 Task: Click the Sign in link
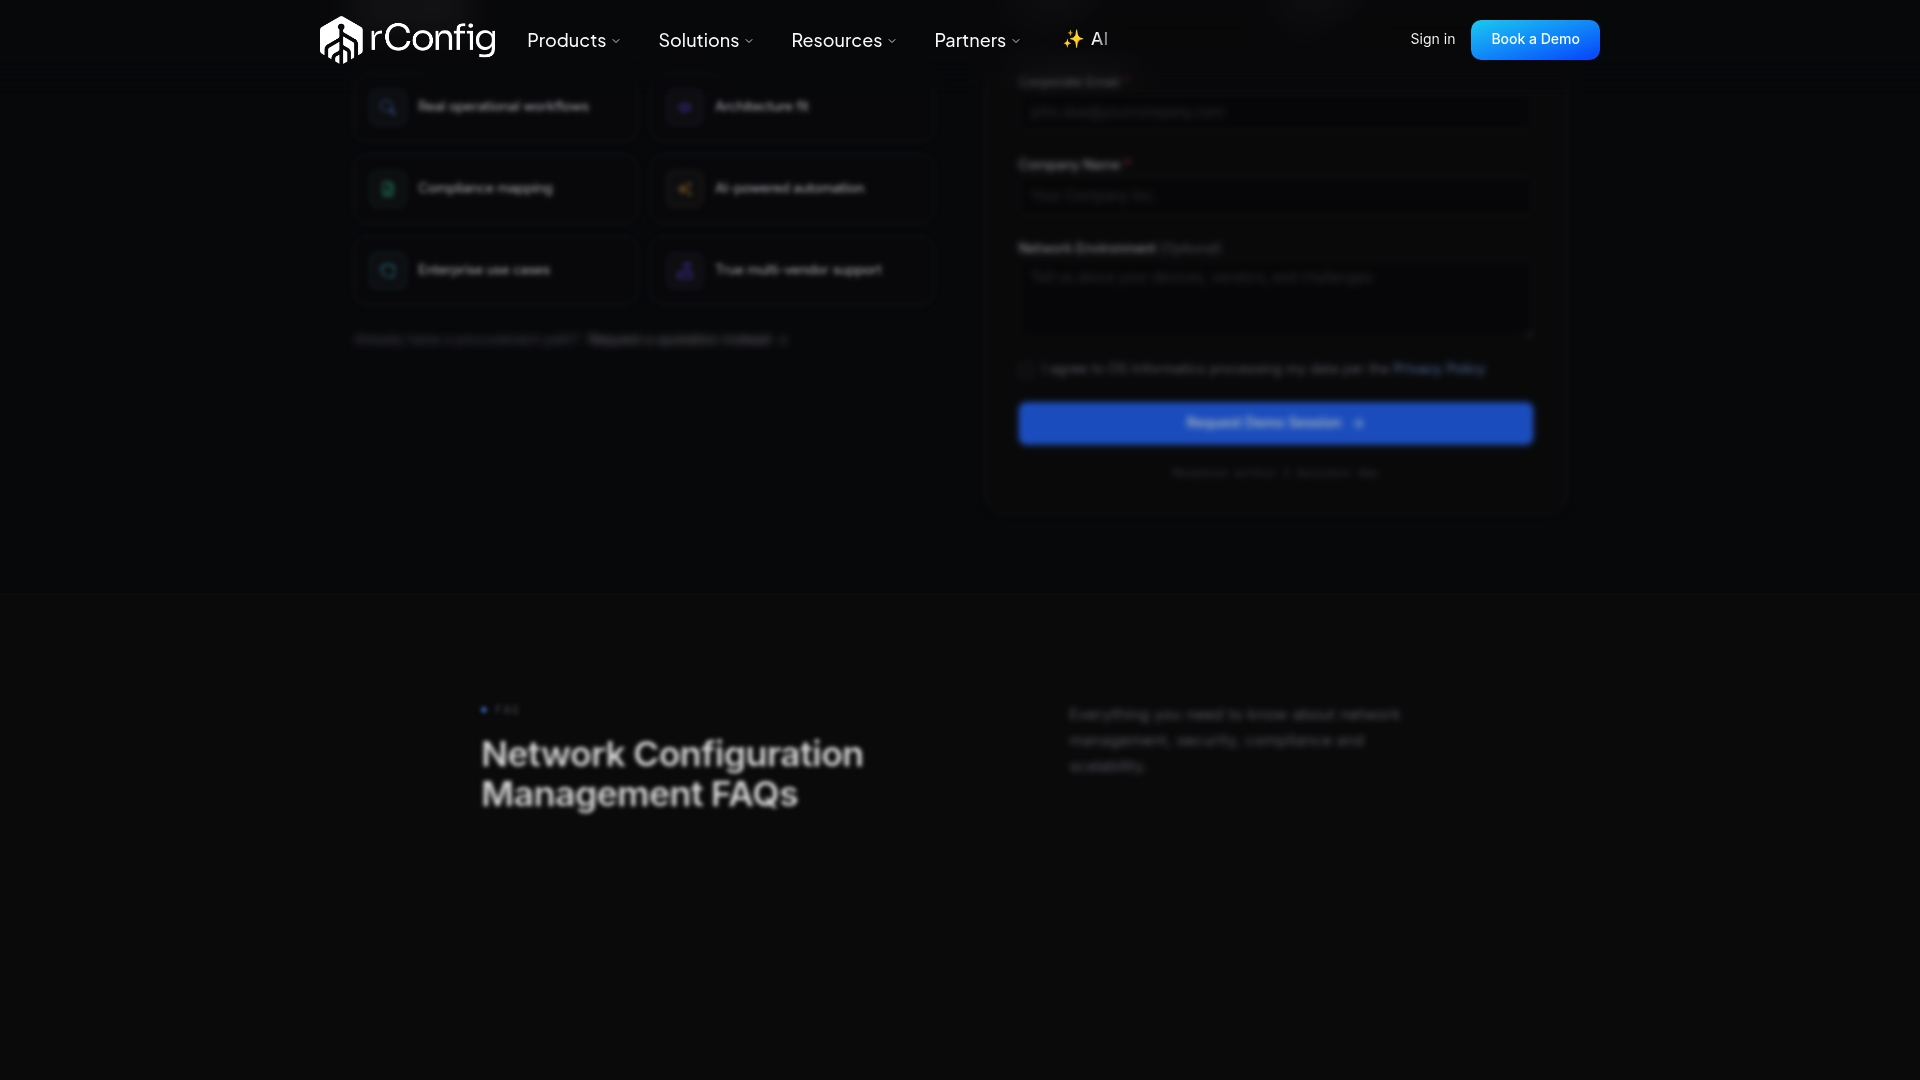pos(1432,39)
